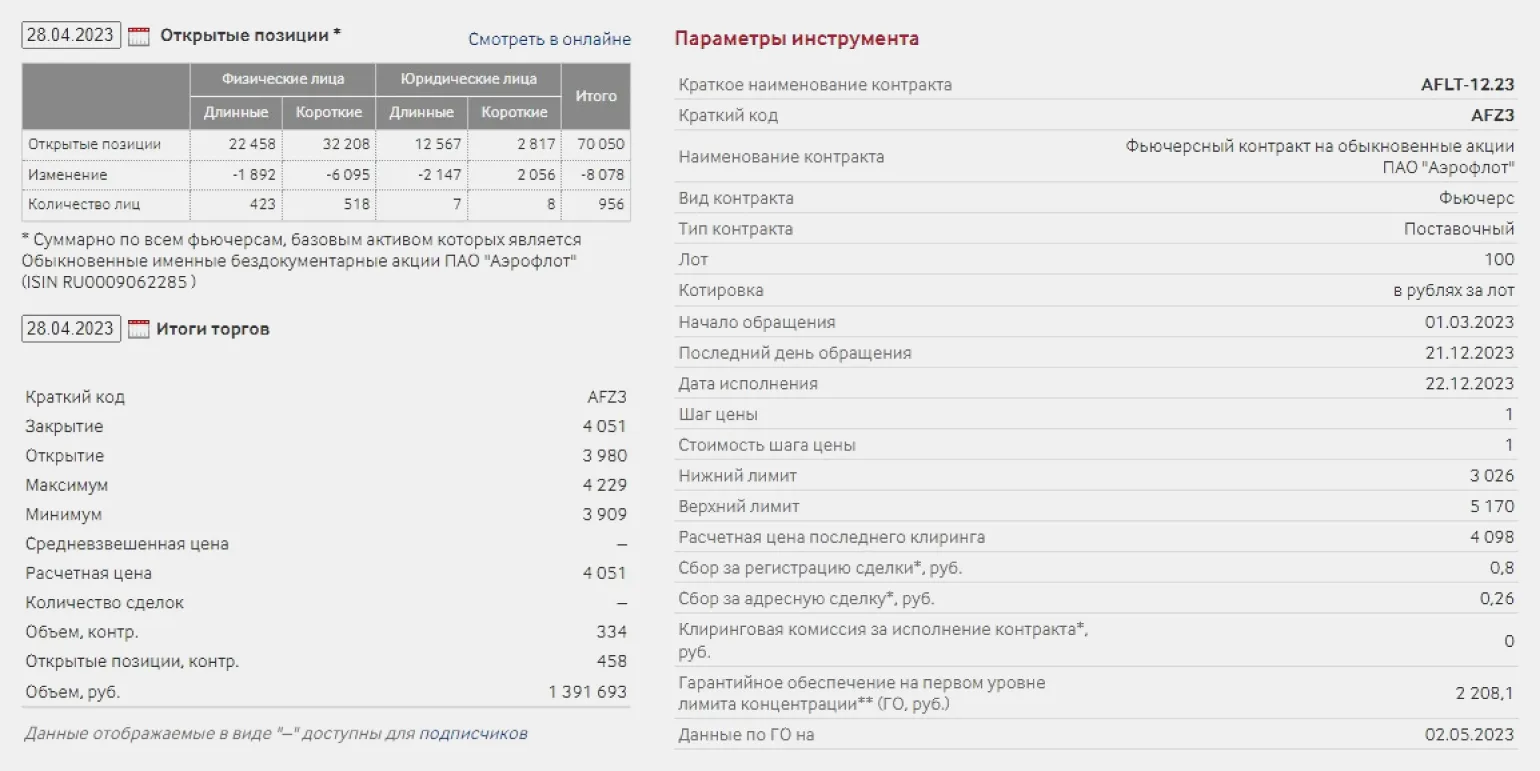Select the Итого column header

[x=596, y=96]
